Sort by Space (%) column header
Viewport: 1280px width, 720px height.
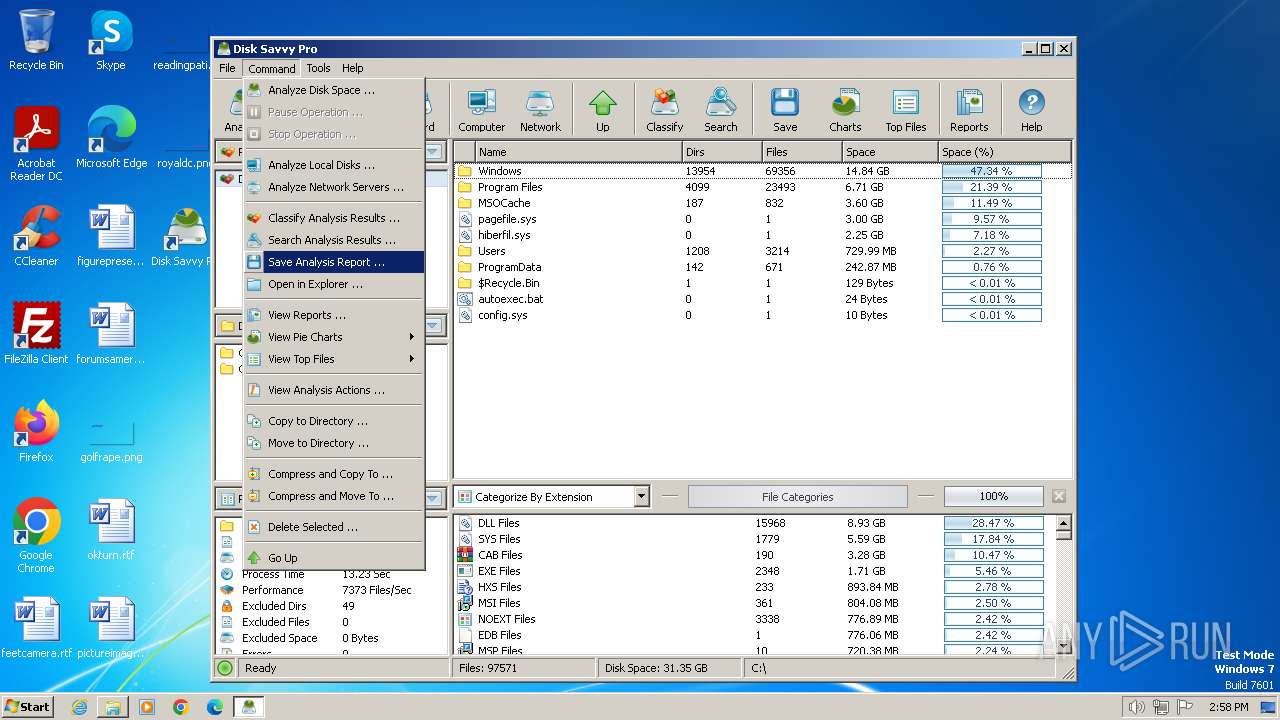click(1005, 152)
